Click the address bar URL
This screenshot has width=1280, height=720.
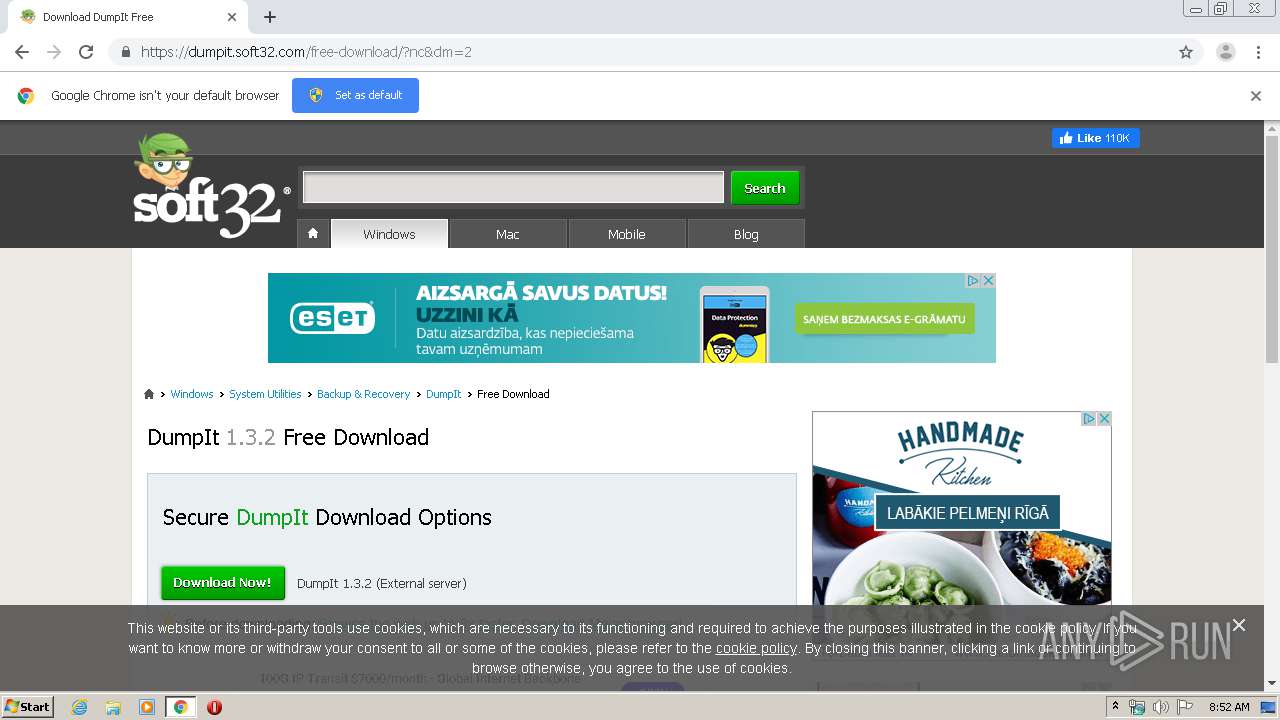point(306,52)
